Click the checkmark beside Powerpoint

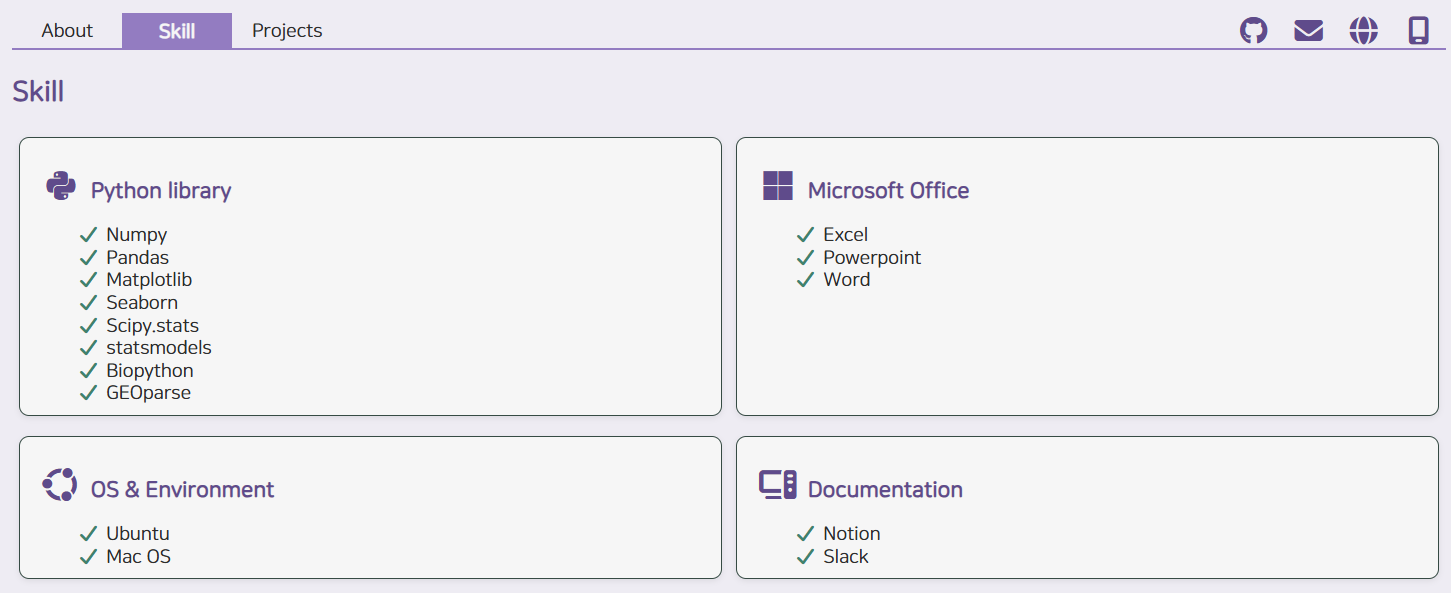pos(805,258)
